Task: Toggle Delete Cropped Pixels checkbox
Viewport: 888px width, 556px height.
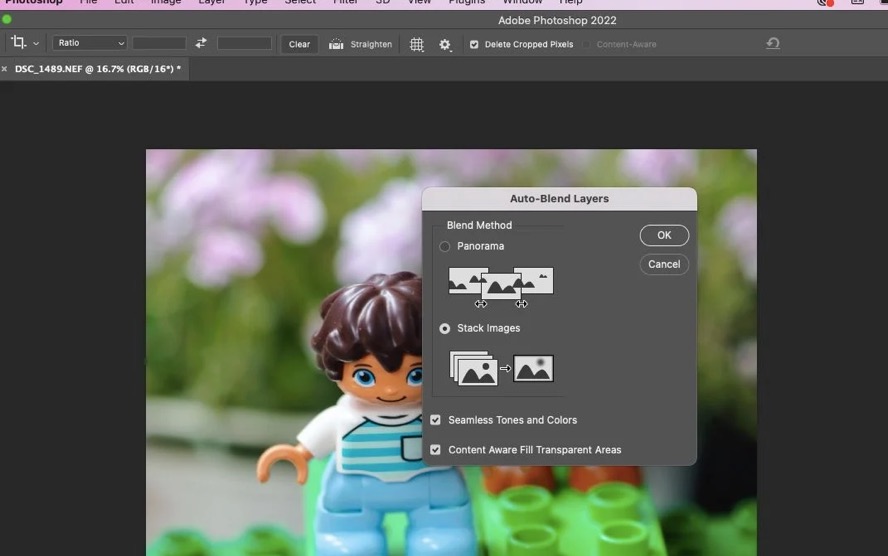Action: (474, 44)
